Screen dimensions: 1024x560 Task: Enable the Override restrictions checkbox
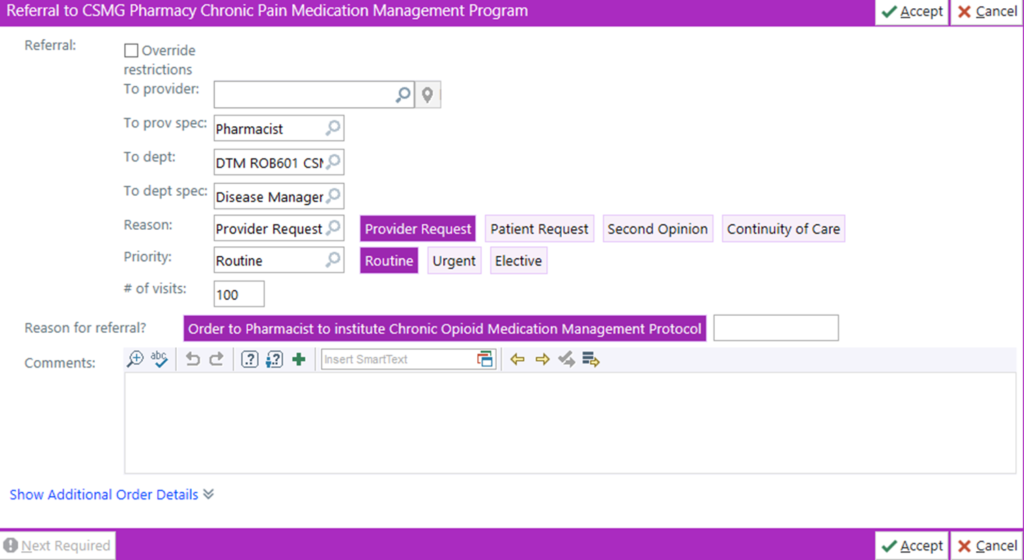[131, 51]
